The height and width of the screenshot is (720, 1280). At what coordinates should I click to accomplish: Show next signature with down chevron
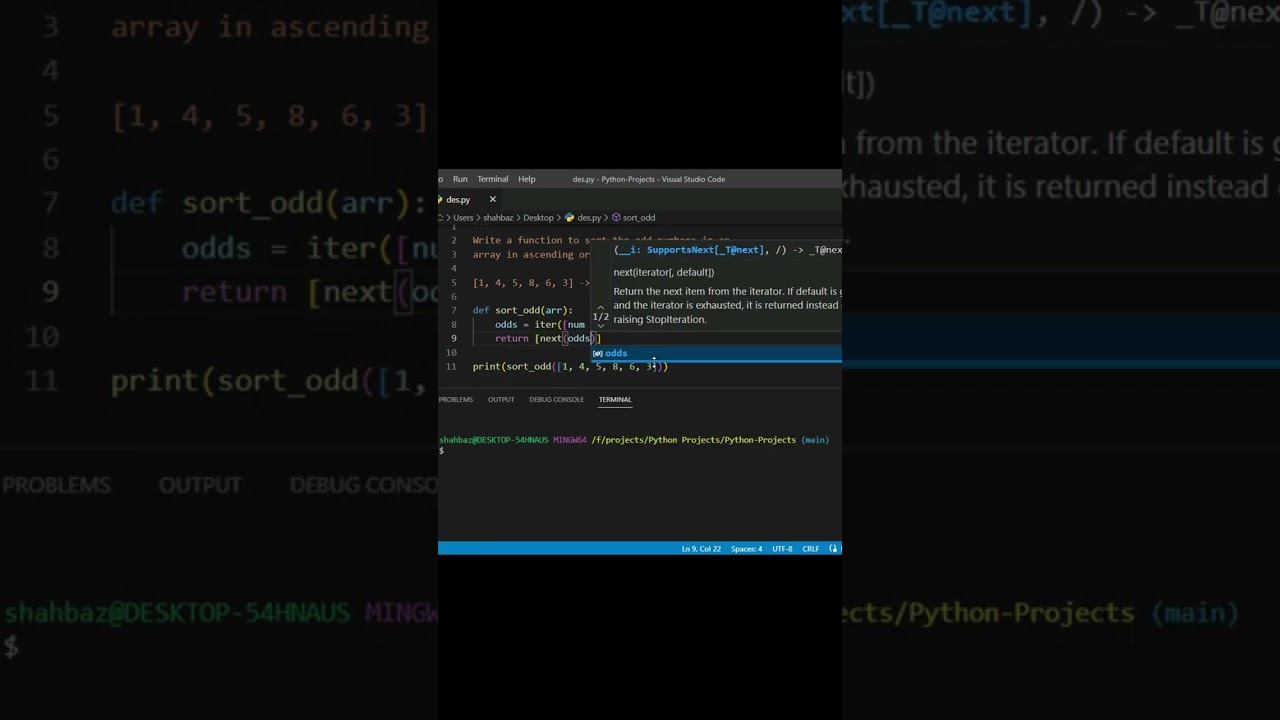(x=601, y=326)
